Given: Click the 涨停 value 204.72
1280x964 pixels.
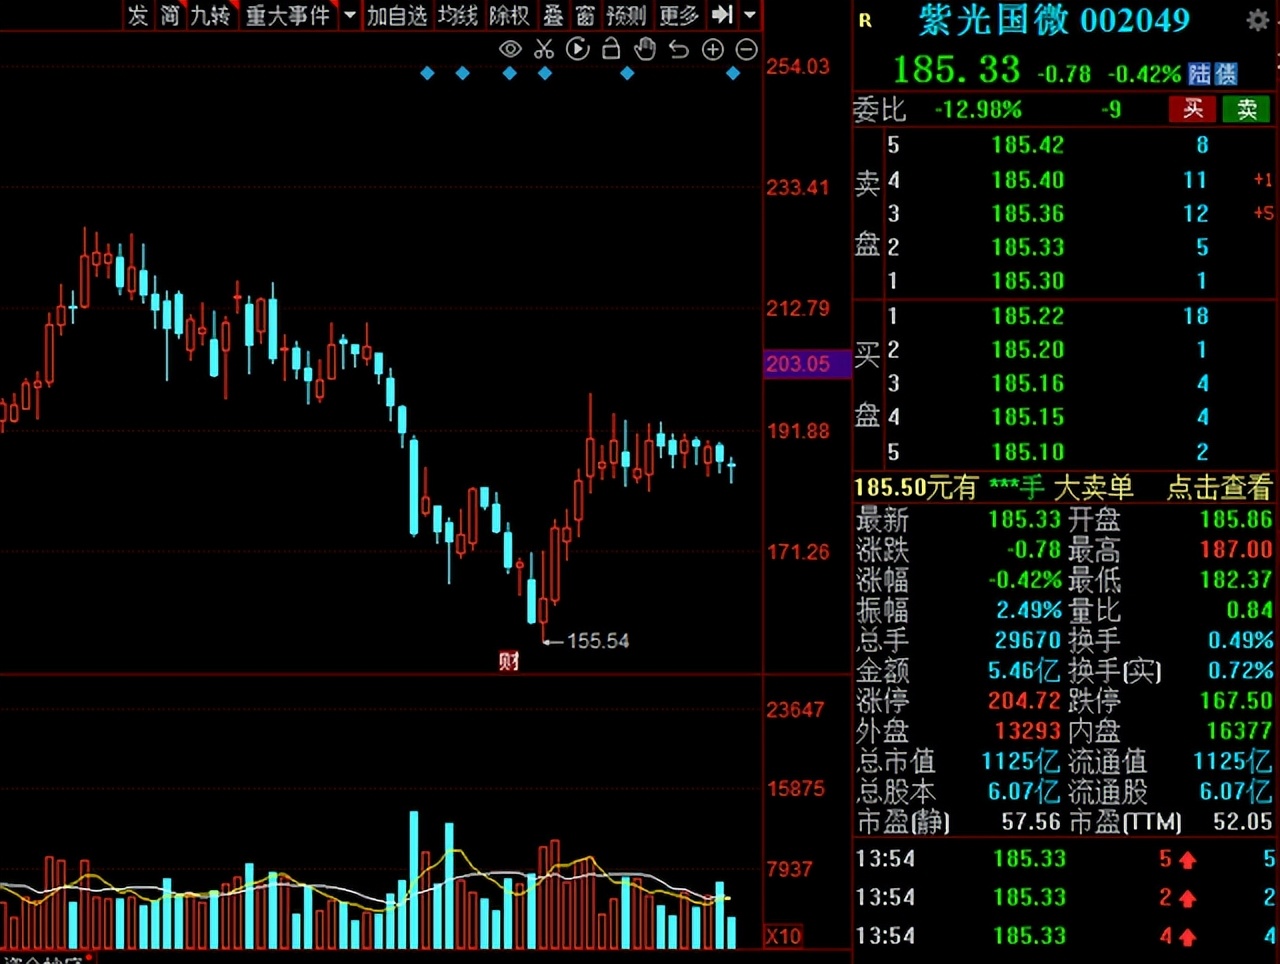Looking at the screenshot, I should click(x=1023, y=700).
